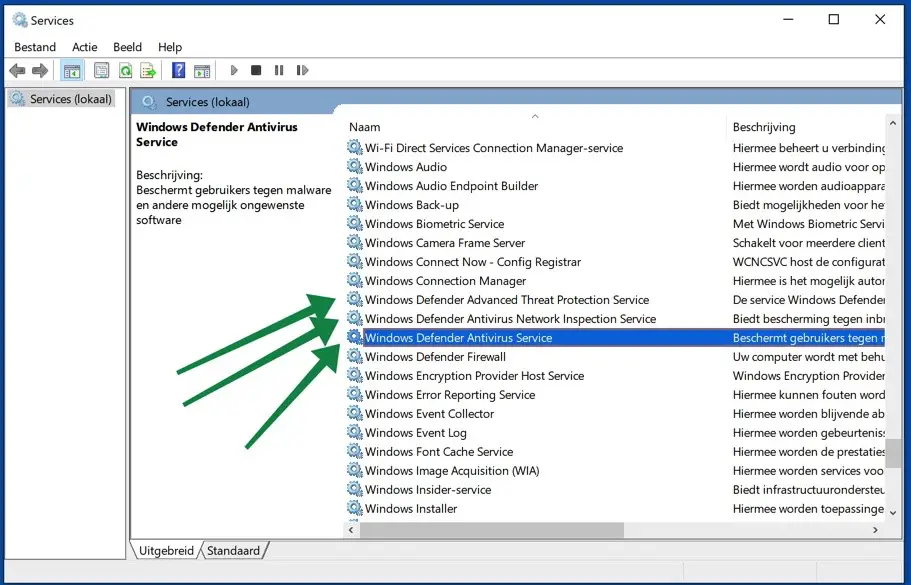Click gear icon of Windows Audio row

tap(354, 166)
